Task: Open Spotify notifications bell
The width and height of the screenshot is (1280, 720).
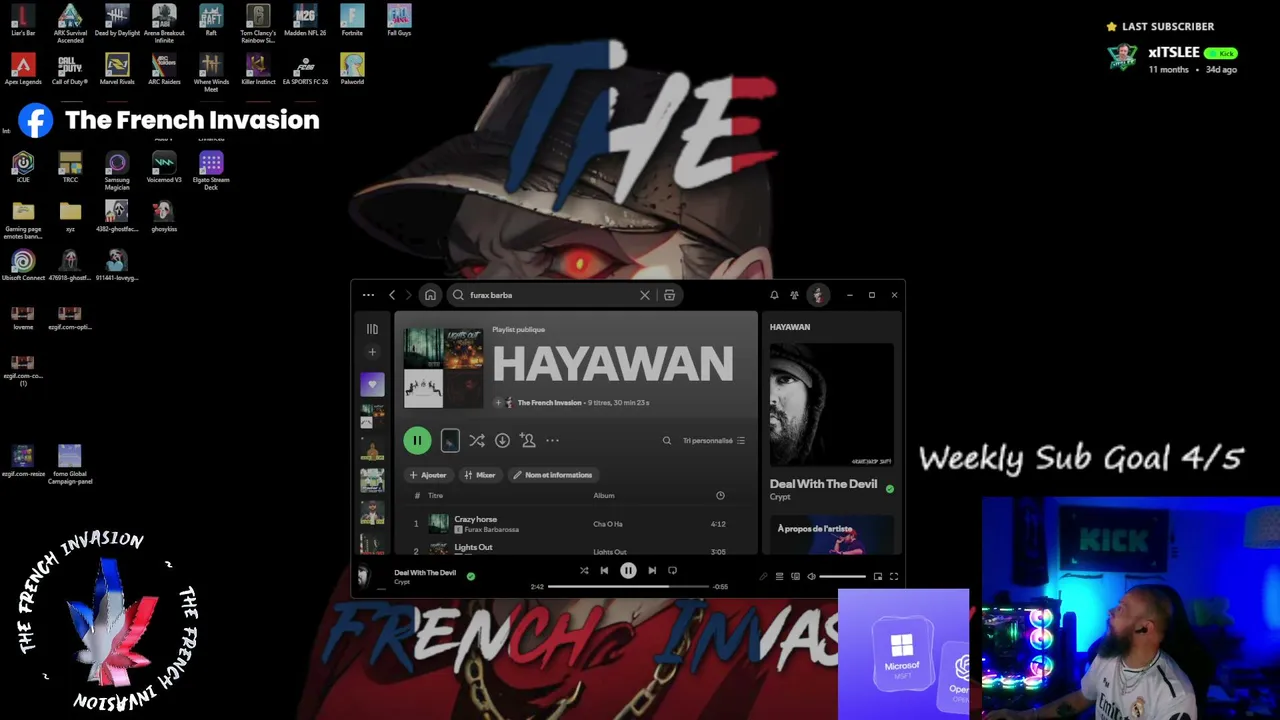Action: click(774, 295)
